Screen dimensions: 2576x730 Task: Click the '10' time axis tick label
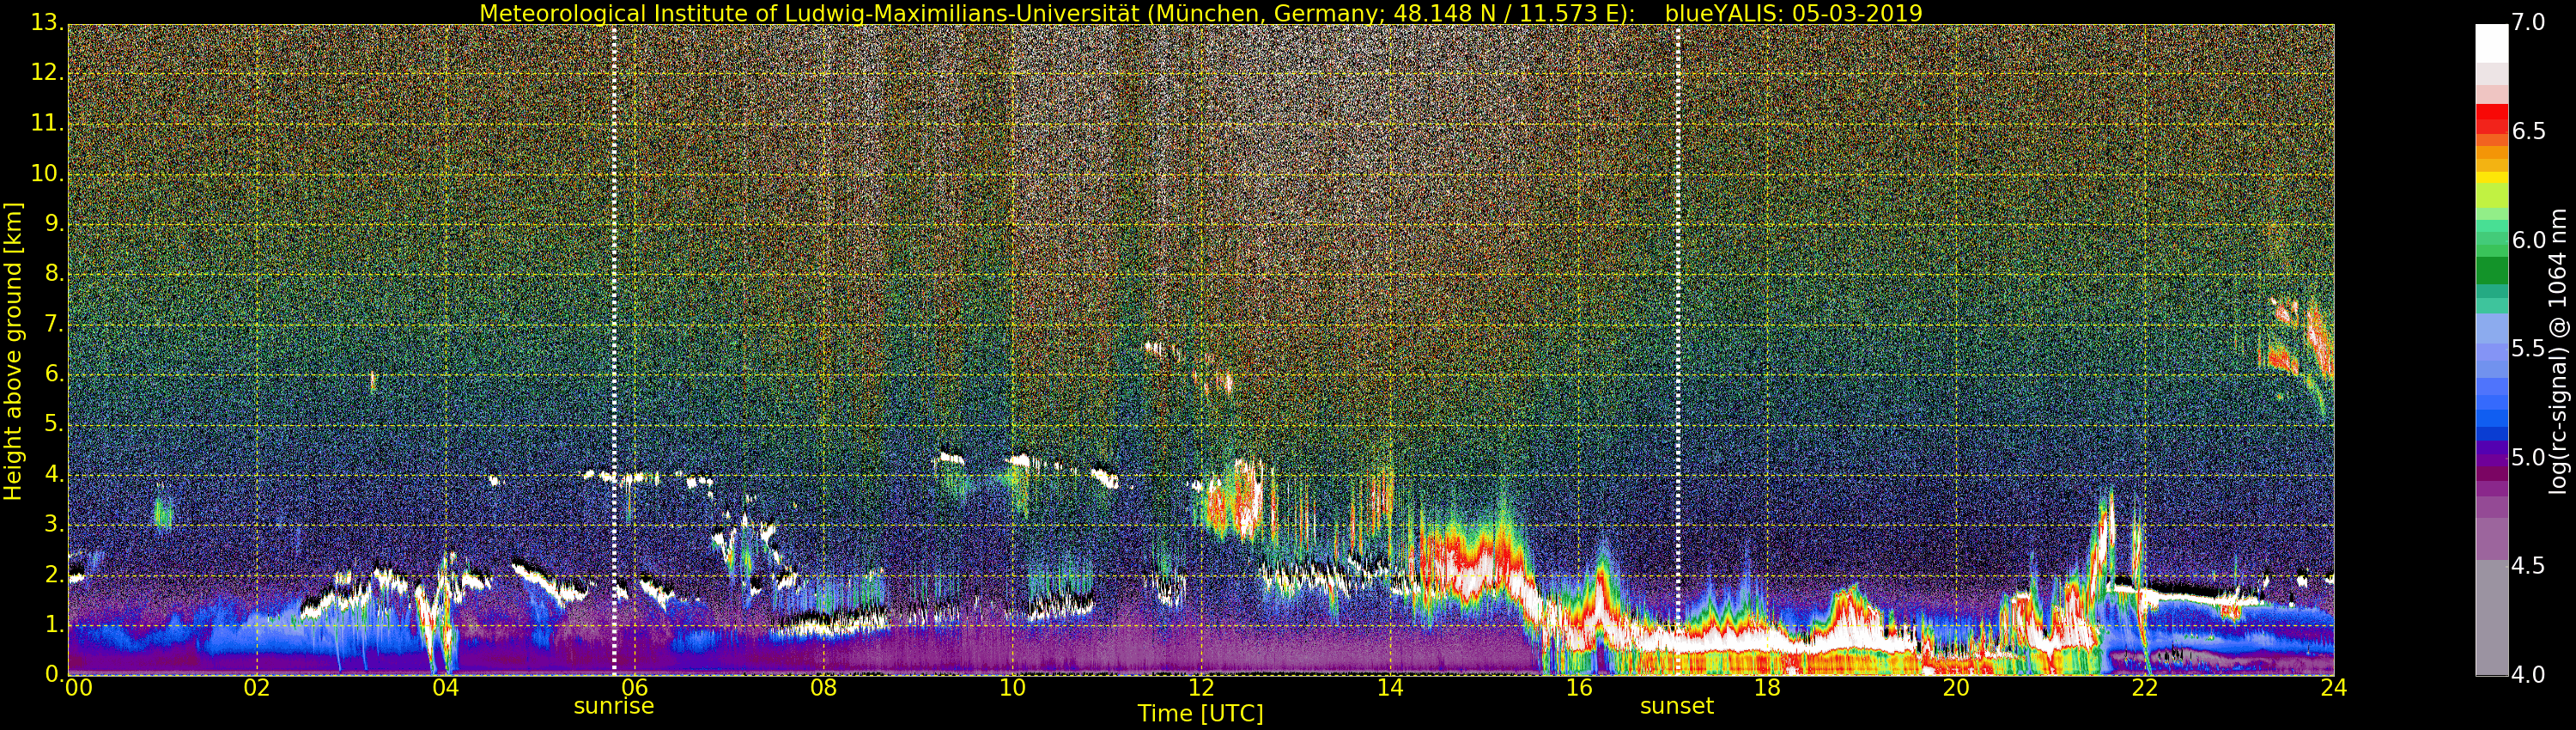(1012, 687)
